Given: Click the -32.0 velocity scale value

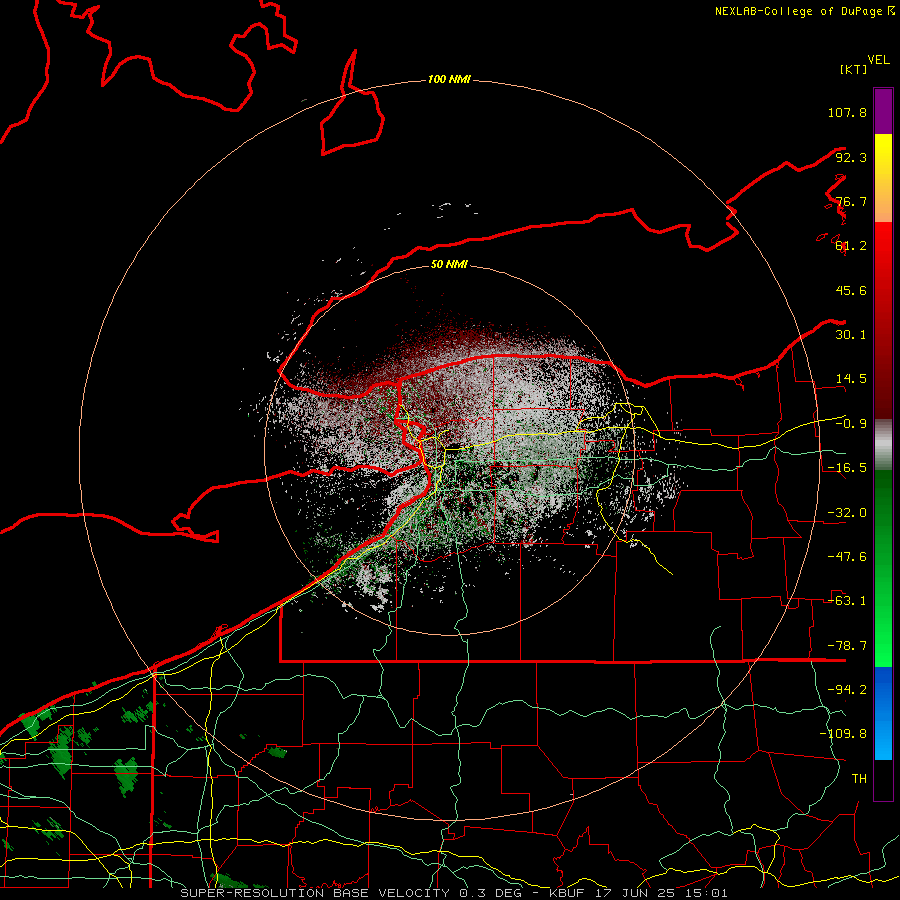Looking at the screenshot, I should (847, 513).
